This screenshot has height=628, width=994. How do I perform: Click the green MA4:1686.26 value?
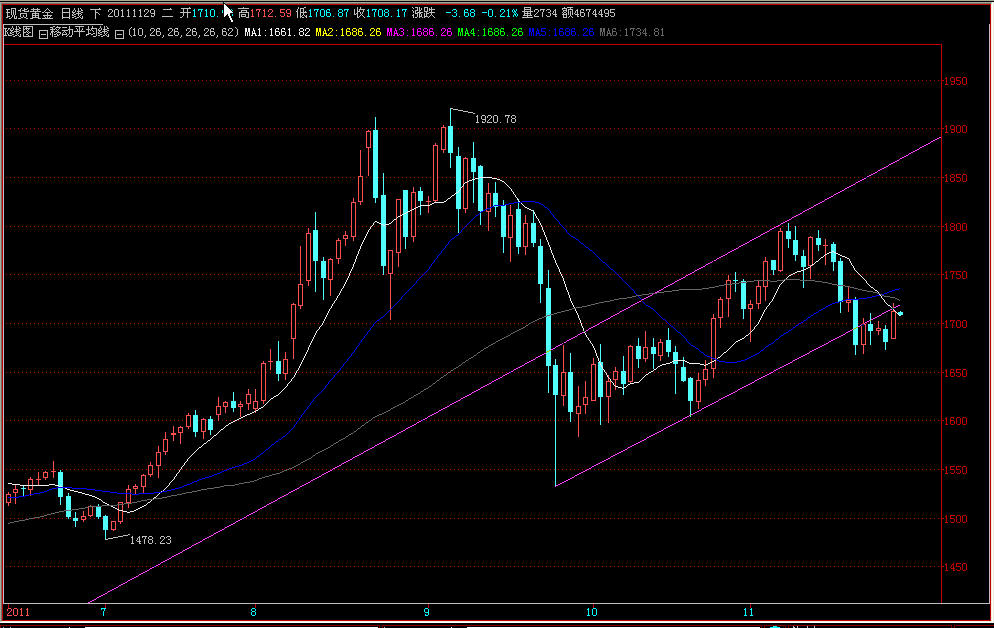click(490, 32)
